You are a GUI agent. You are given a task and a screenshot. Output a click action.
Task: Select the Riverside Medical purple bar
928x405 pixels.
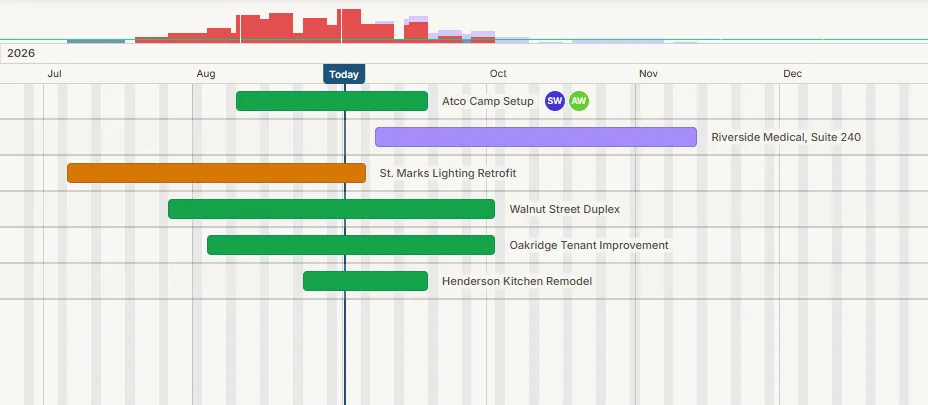536,137
